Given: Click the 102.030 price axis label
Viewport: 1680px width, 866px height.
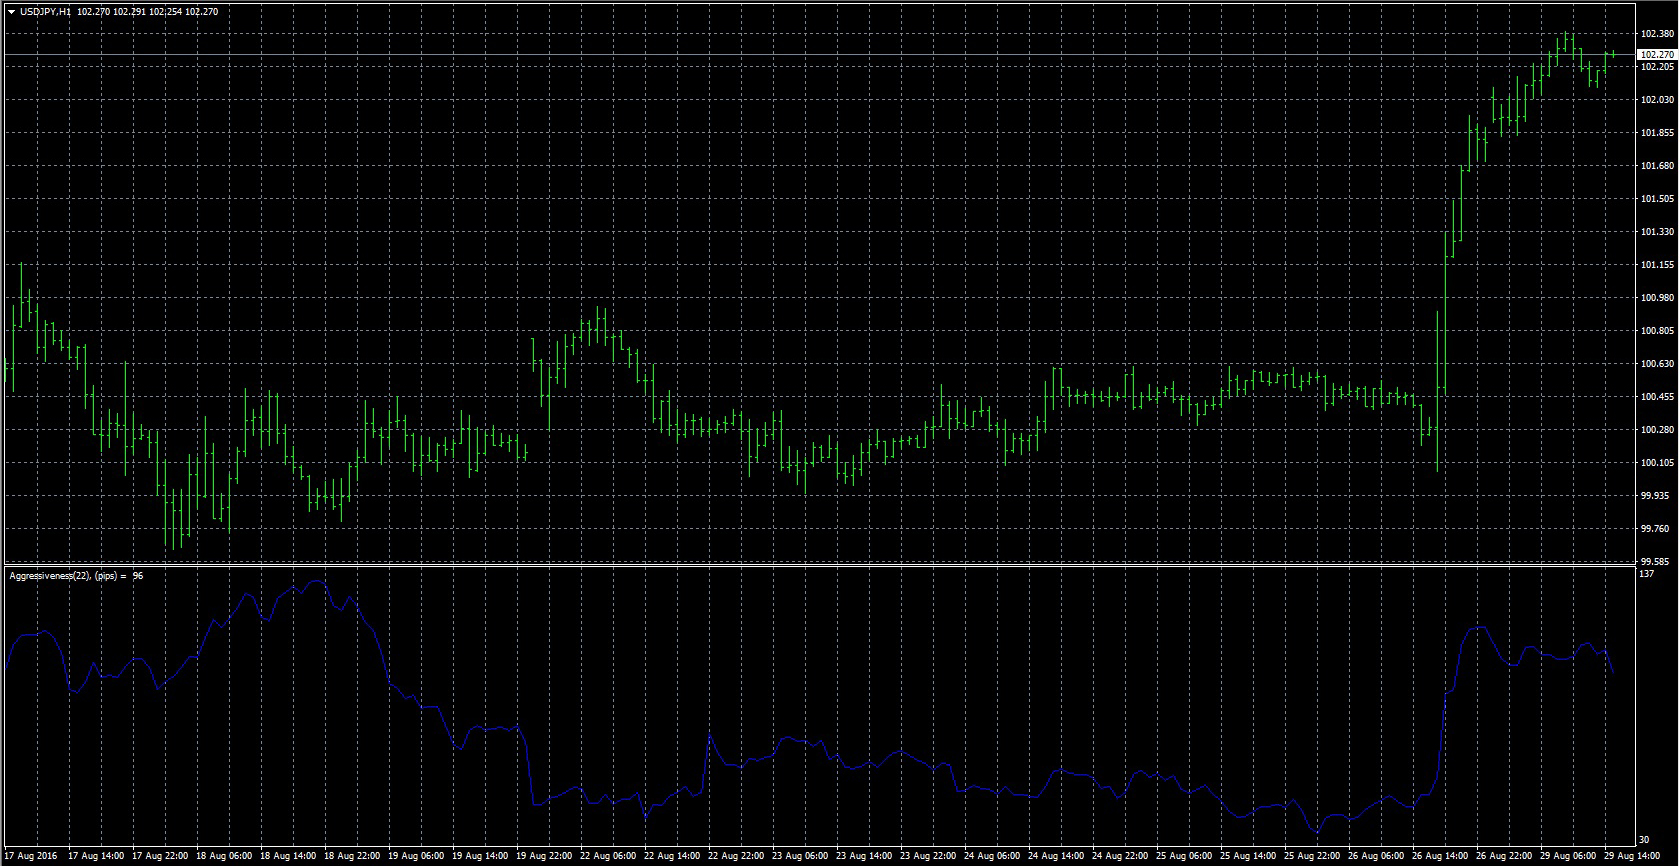Looking at the screenshot, I should tap(1657, 100).
